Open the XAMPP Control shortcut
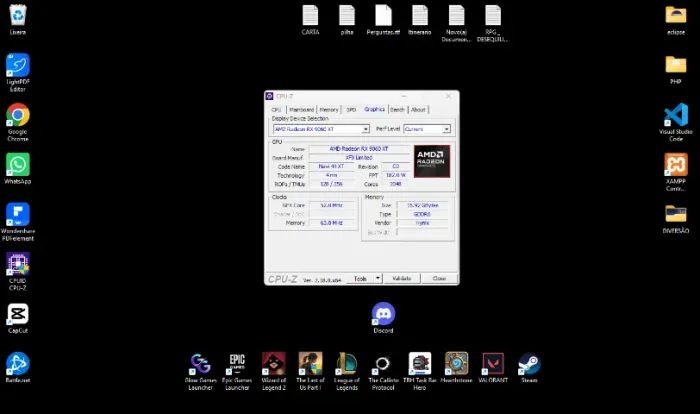Image resolution: width=700 pixels, height=414 pixels. (x=676, y=172)
